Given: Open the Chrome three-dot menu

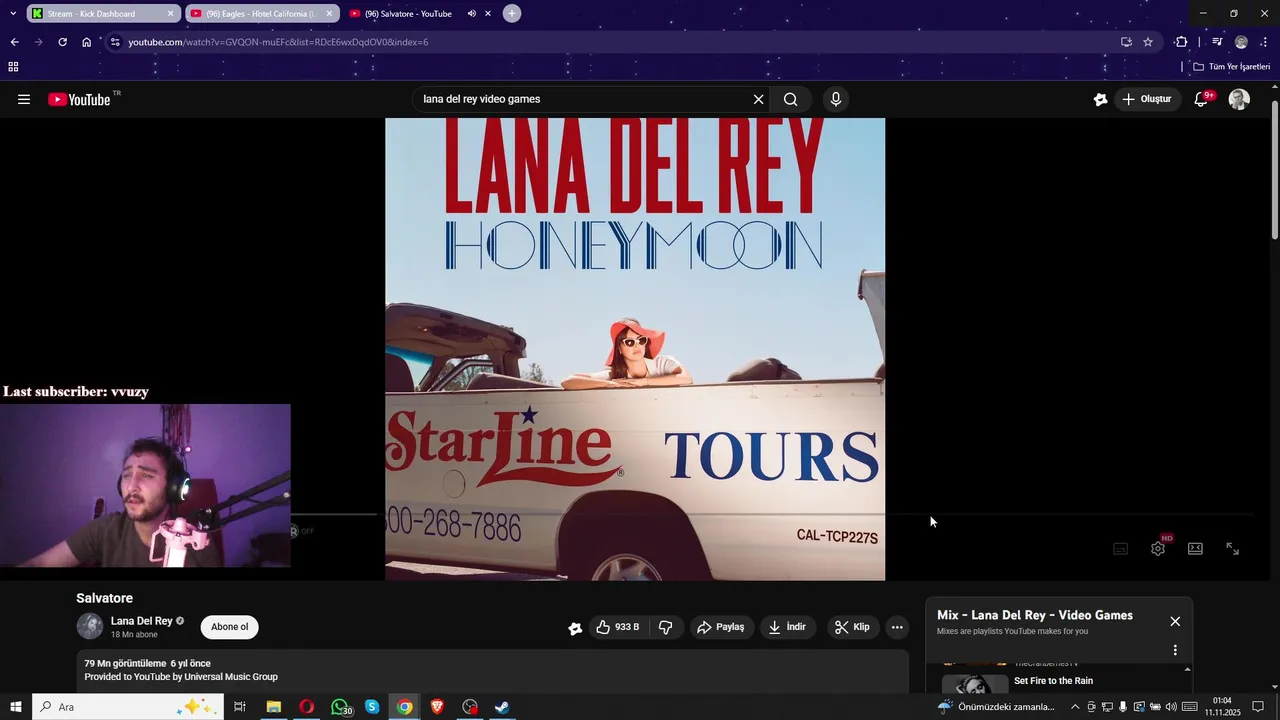Looking at the screenshot, I should click(x=1265, y=42).
